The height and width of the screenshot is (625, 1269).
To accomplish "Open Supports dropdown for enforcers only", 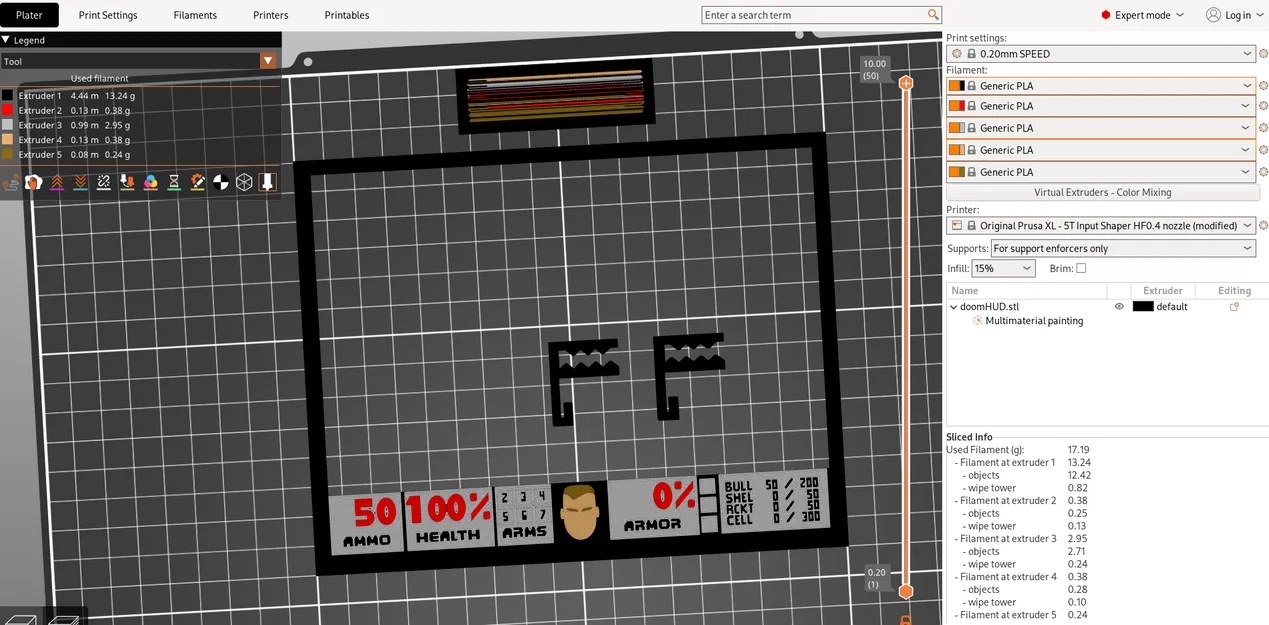I will (x=1122, y=248).
